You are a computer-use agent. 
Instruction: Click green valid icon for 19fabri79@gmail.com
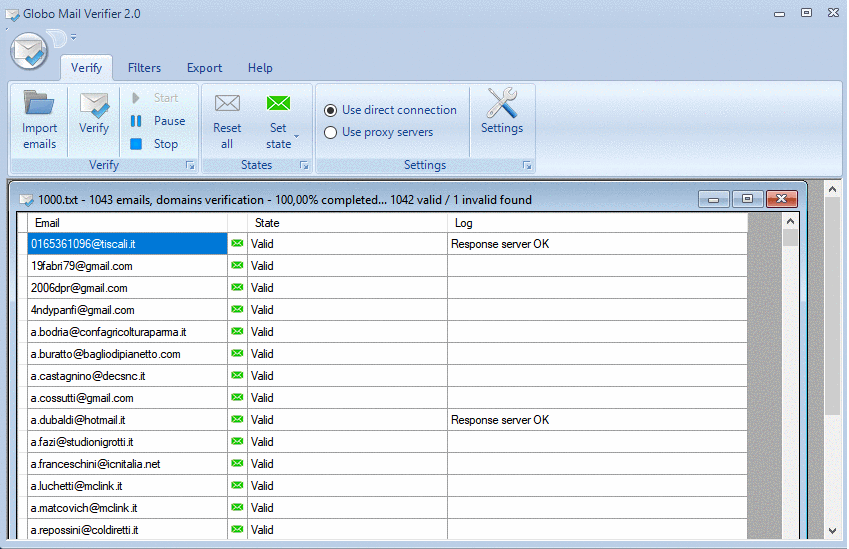237,265
